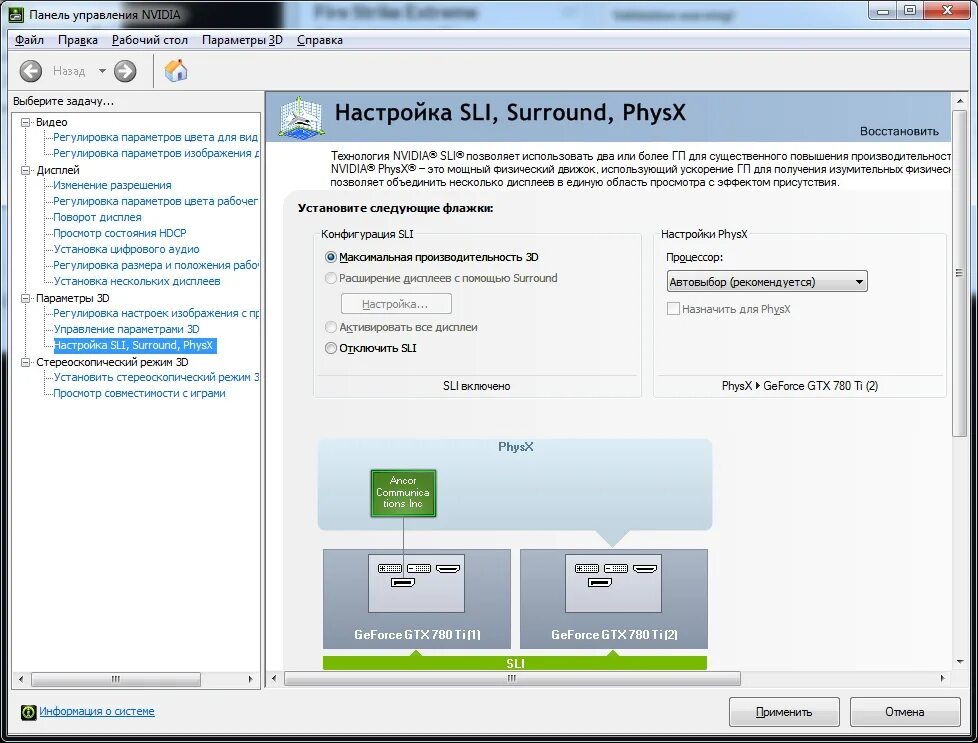
Task: Click right pane scroll down arrow
Action: [x=959, y=661]
